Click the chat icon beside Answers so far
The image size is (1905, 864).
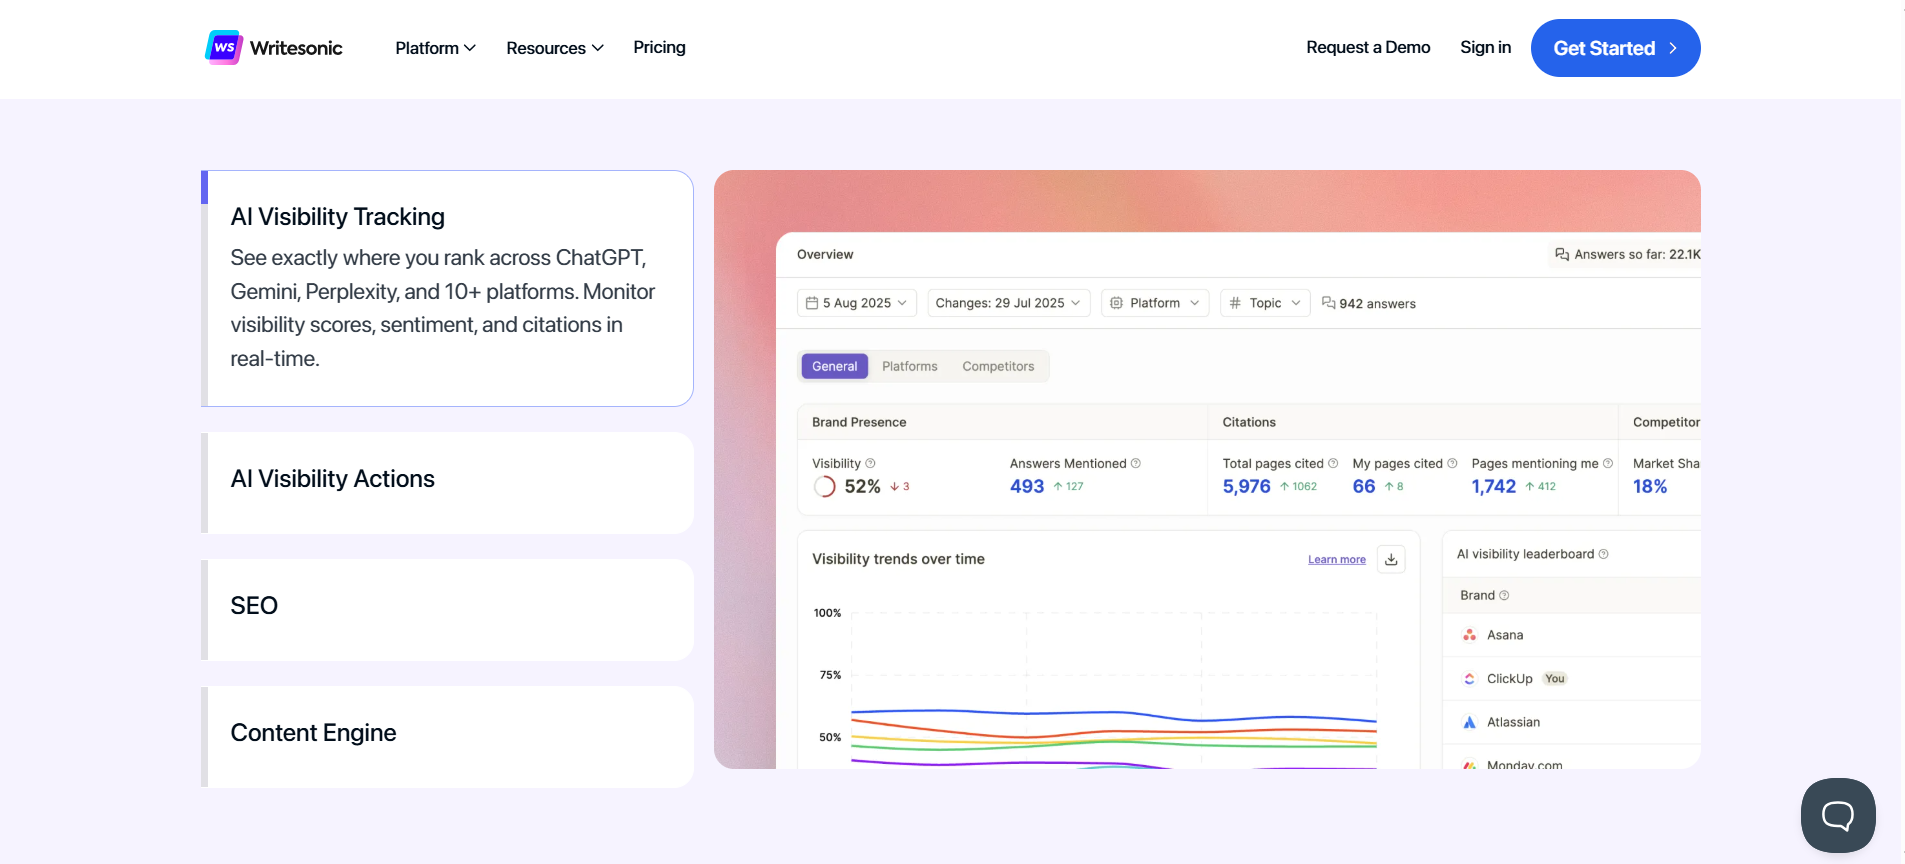[1562, 254]
